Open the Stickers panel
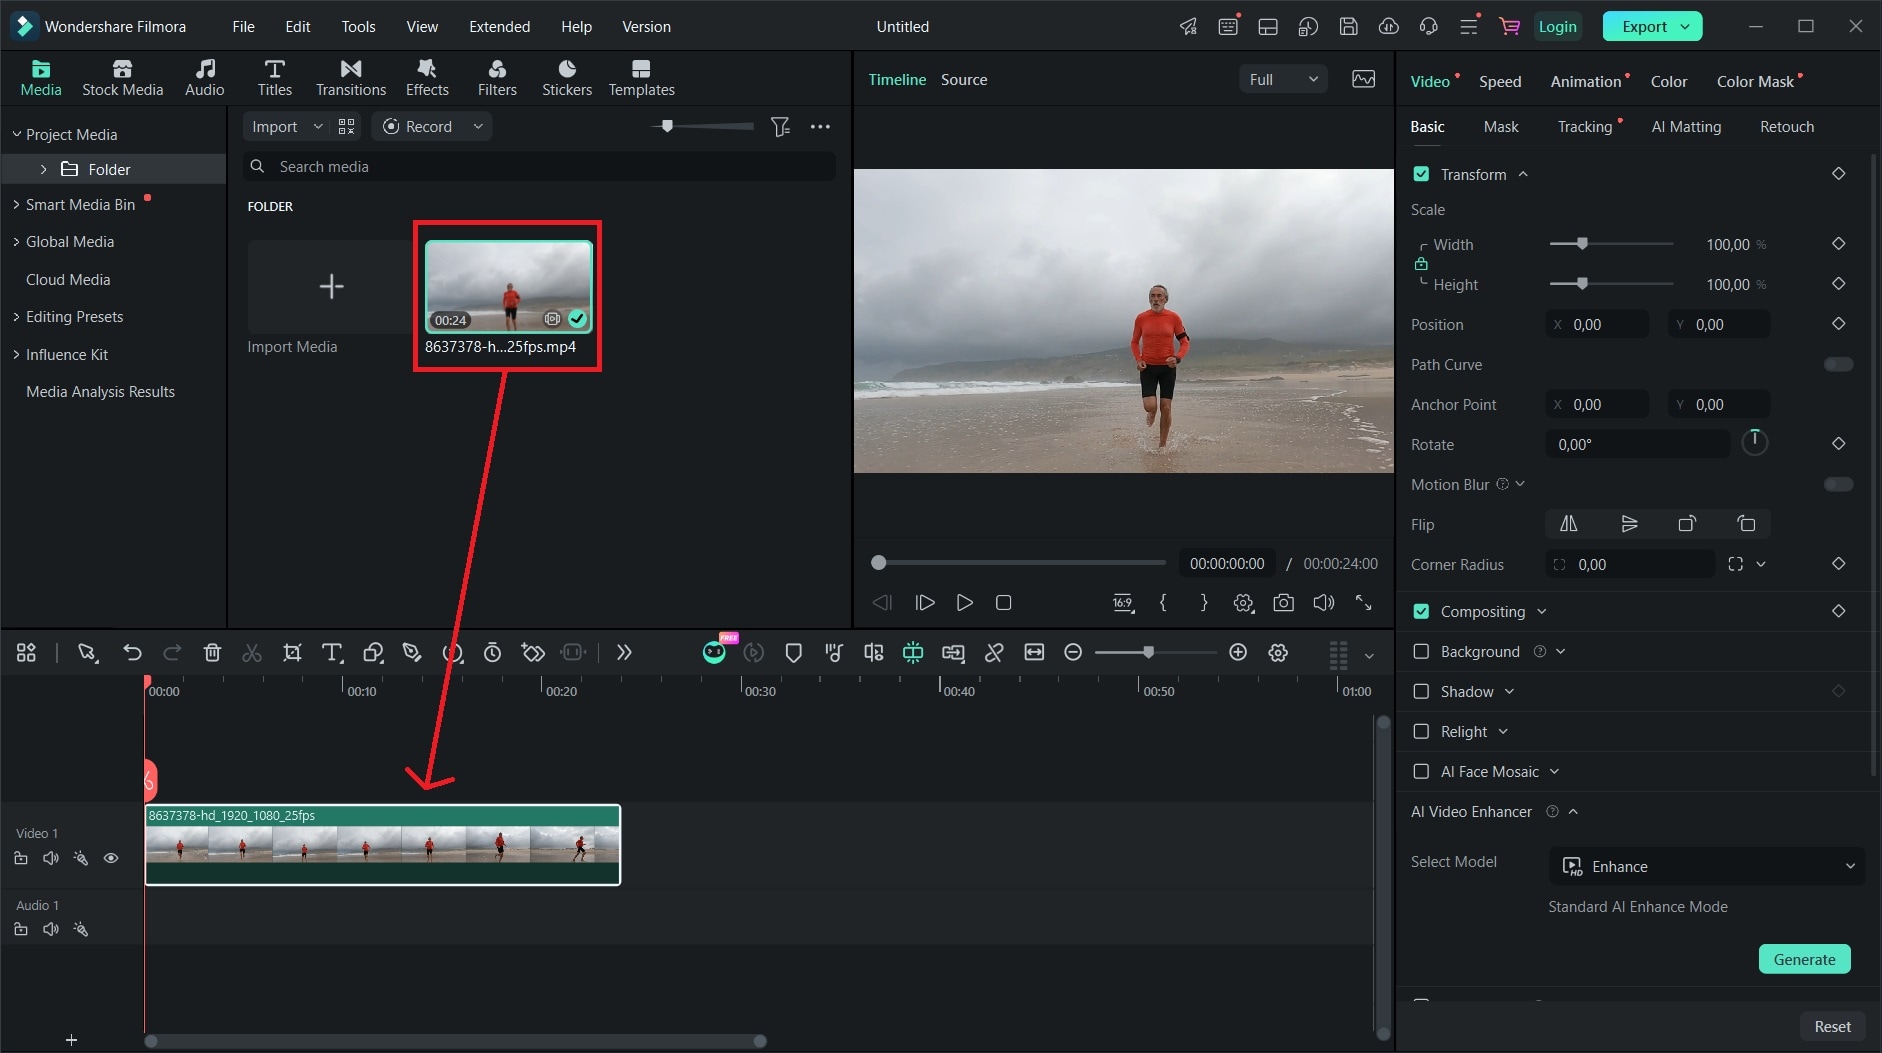Screen dimensions: 1882x1053 (567, 77)
